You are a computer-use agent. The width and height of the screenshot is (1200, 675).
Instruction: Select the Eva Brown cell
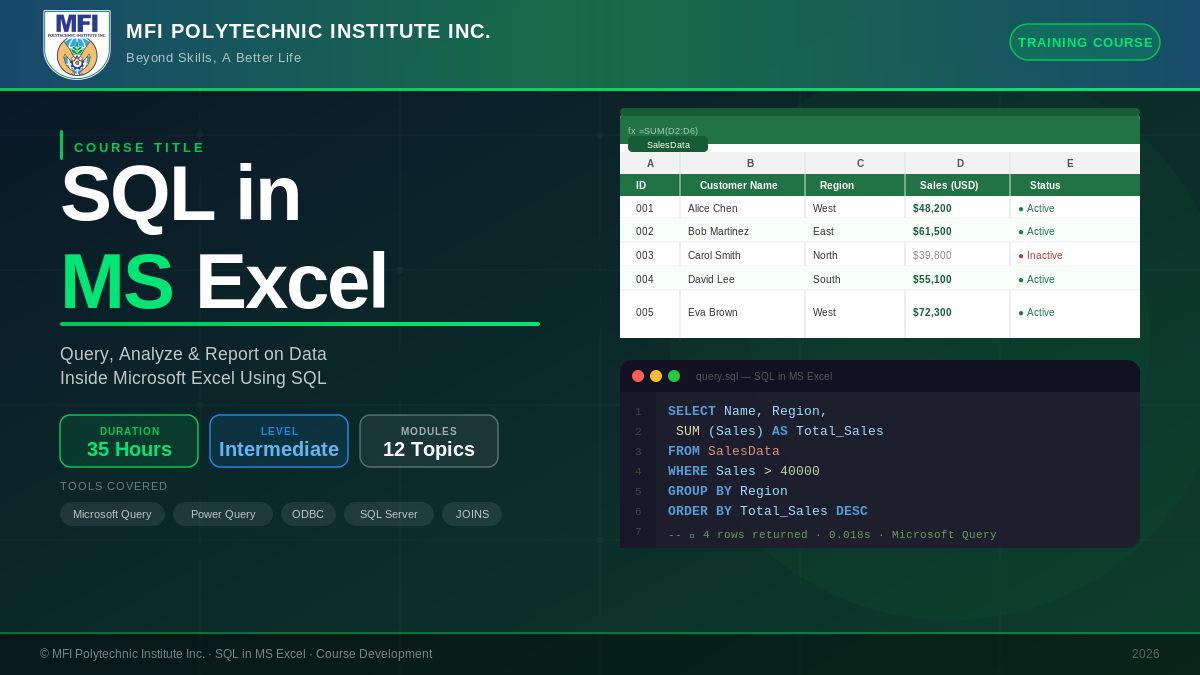tap(742, 312)
